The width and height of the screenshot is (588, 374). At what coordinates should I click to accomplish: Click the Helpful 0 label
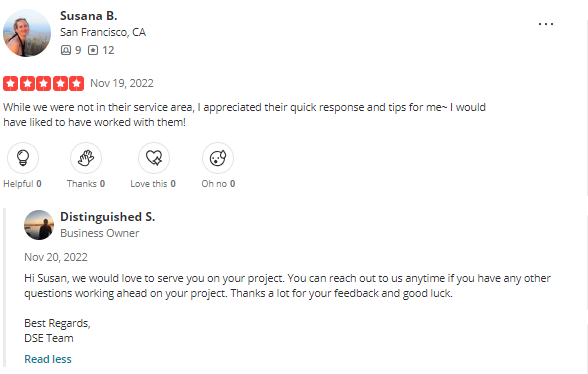point(22,184)
